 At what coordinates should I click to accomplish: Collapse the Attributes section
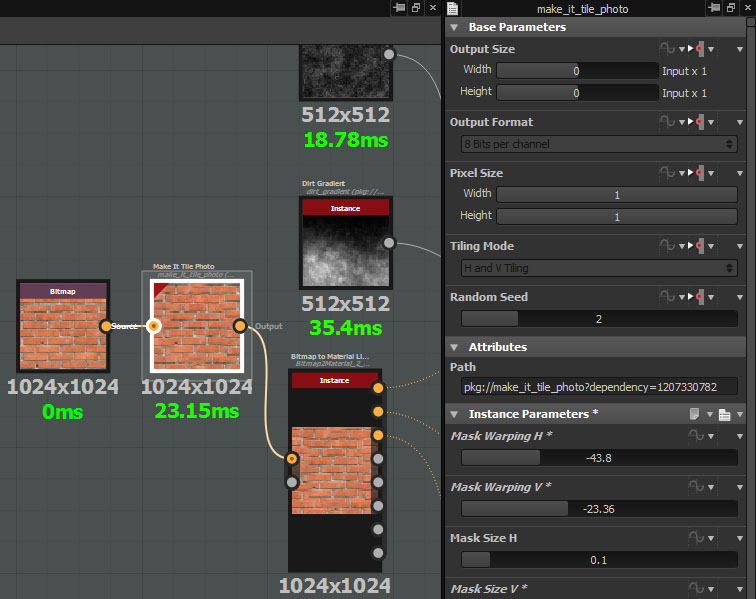[x=454, y=347]
